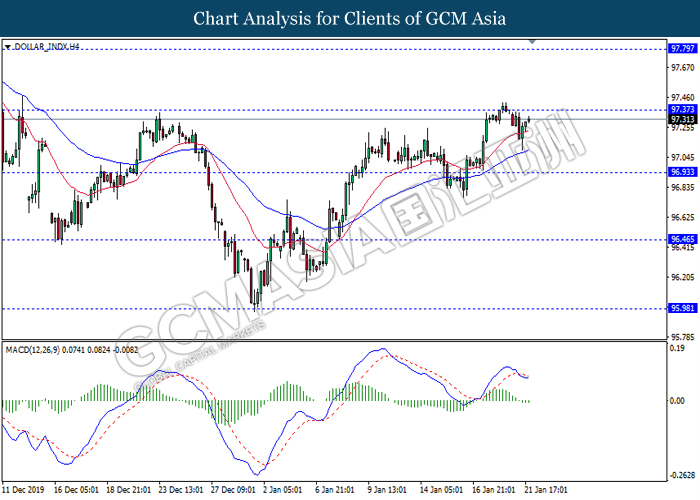Click the 2 Jan 05:01 time label
This screenshot has height=500, width=700.
(283, 490)
